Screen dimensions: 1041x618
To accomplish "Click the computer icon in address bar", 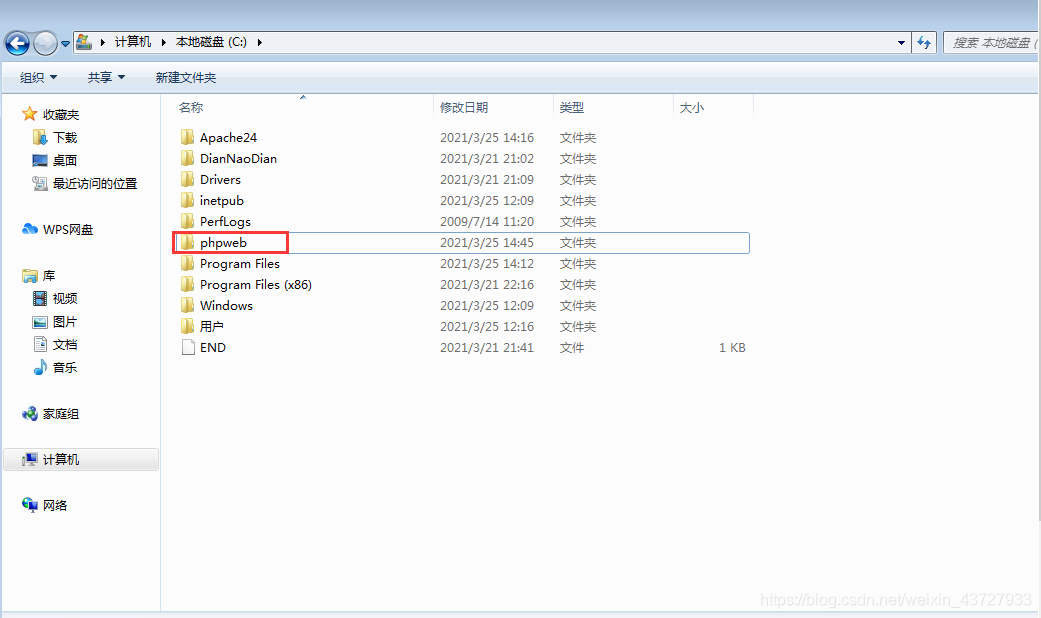I will [x=84, y=42].
